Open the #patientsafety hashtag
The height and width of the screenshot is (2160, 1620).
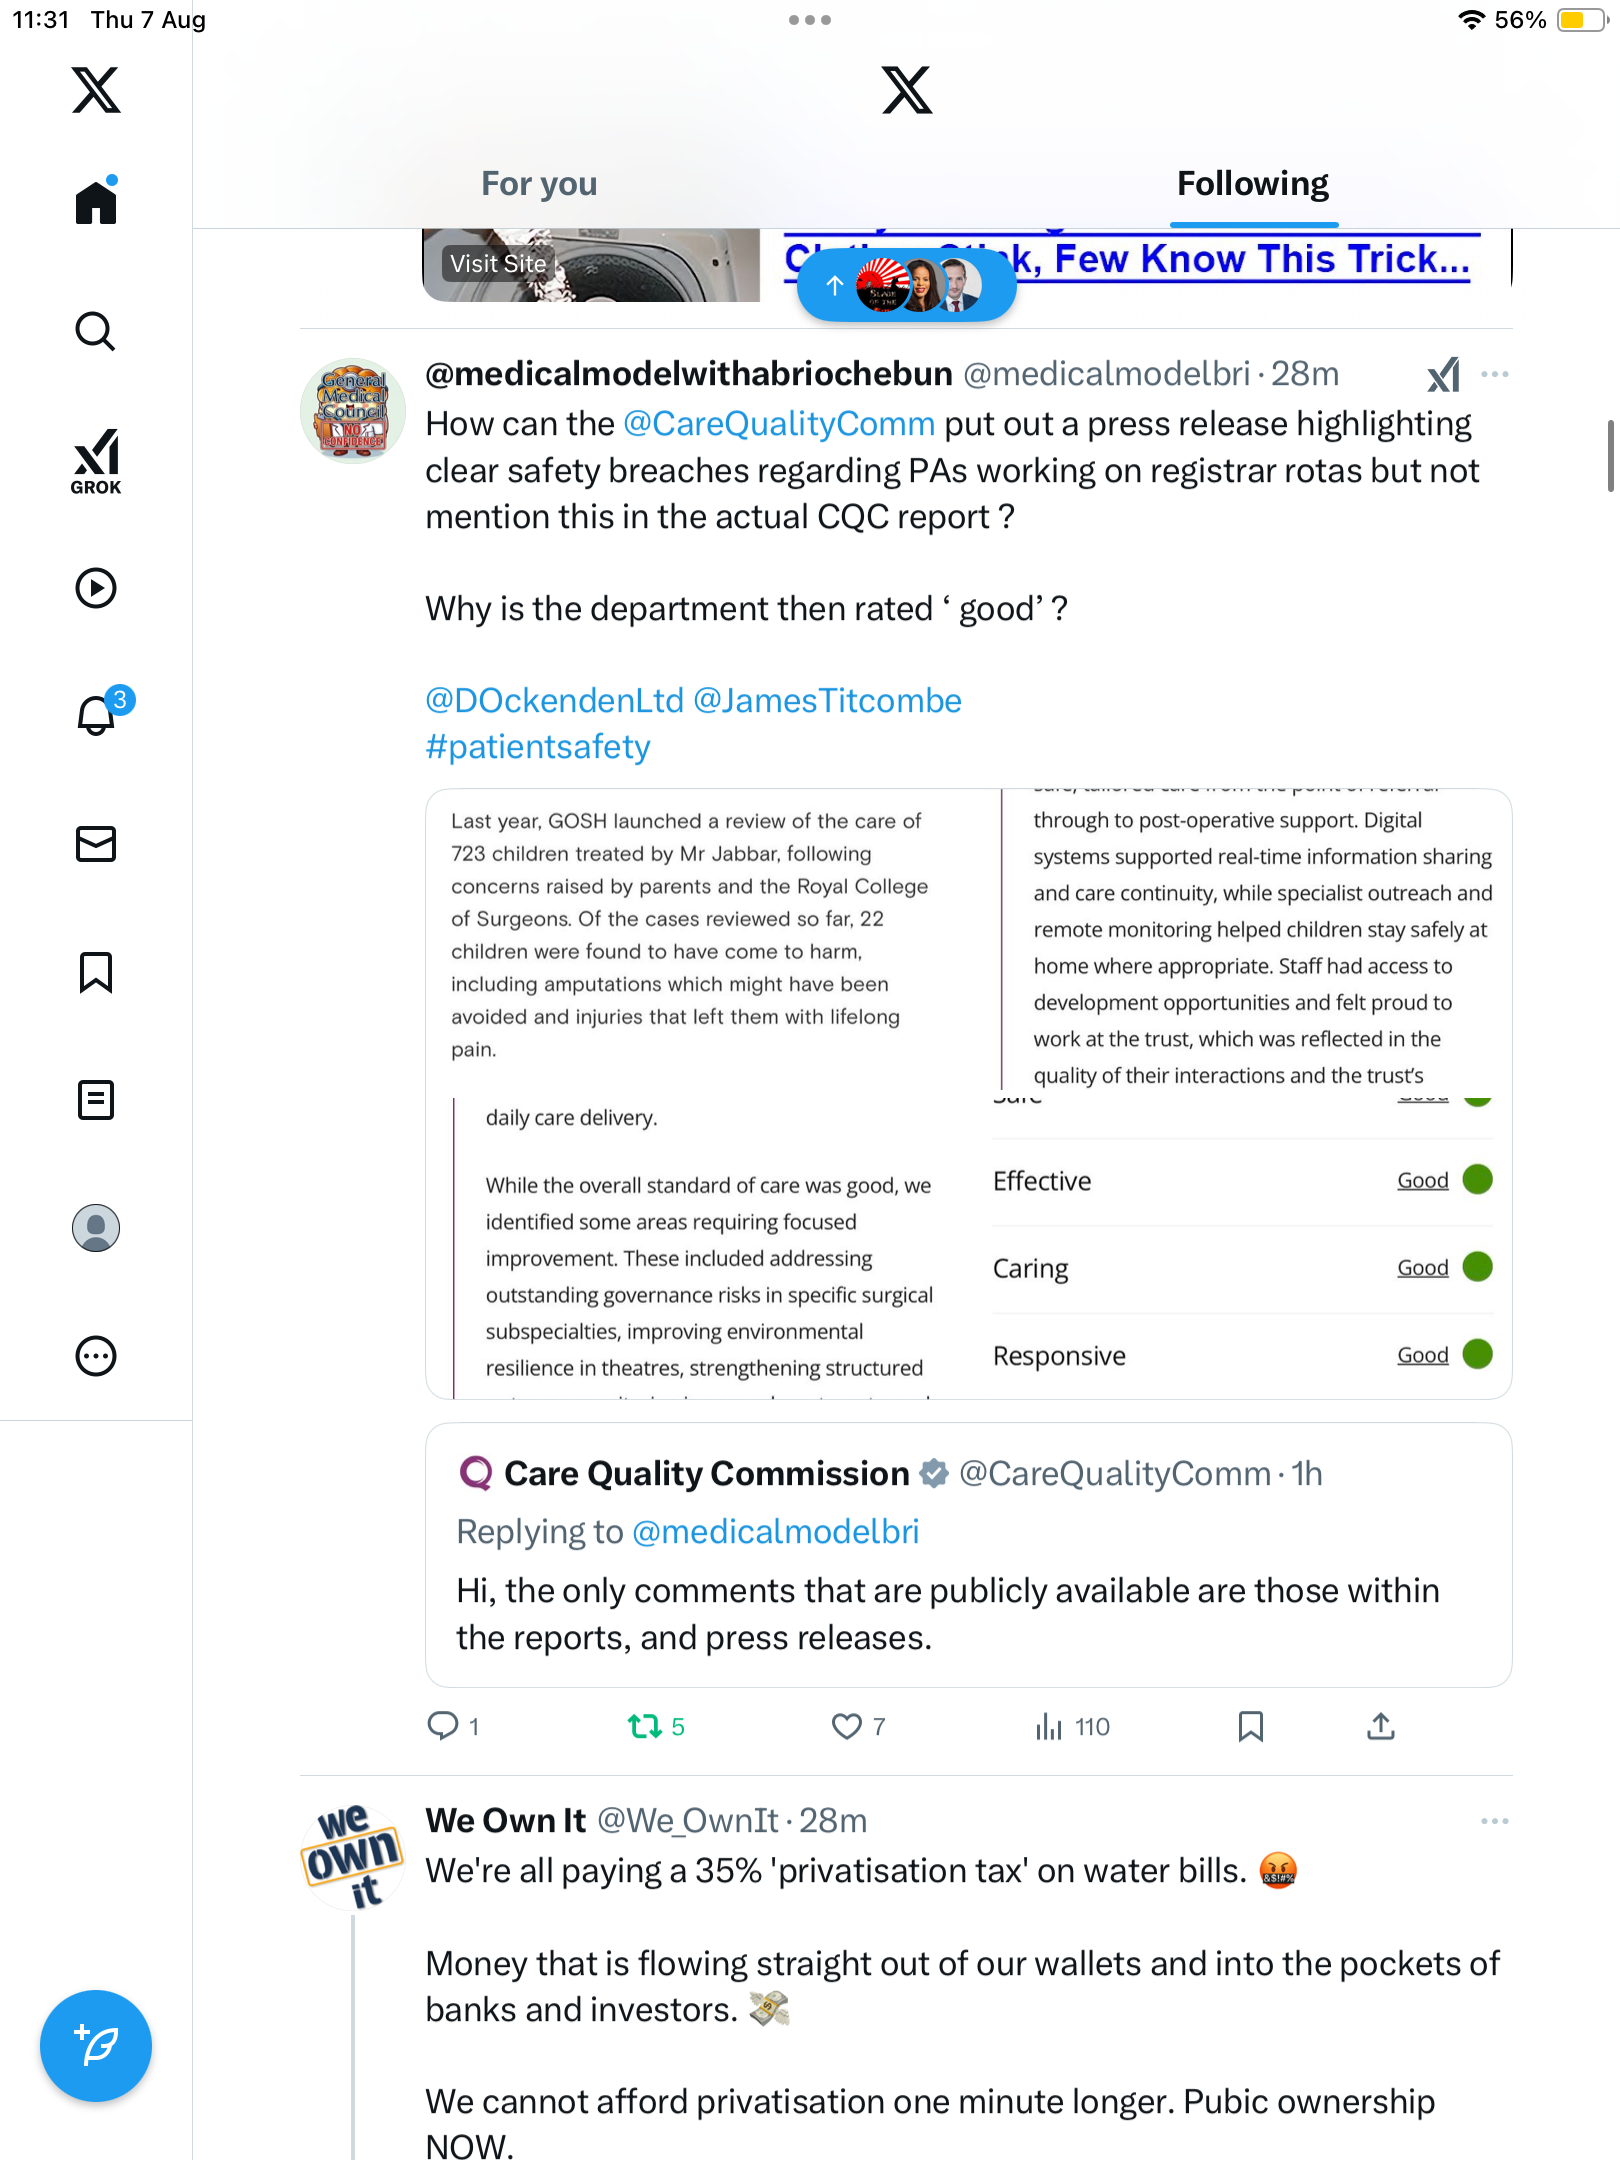coord(538,747)
